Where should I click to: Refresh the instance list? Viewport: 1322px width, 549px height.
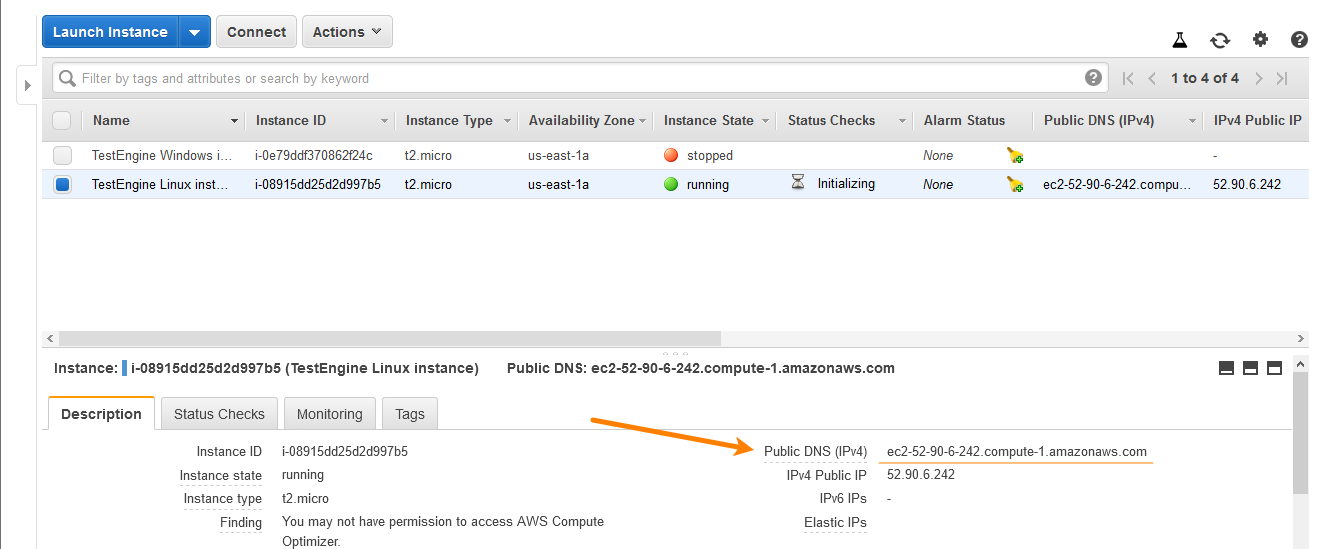[1220, 40]
